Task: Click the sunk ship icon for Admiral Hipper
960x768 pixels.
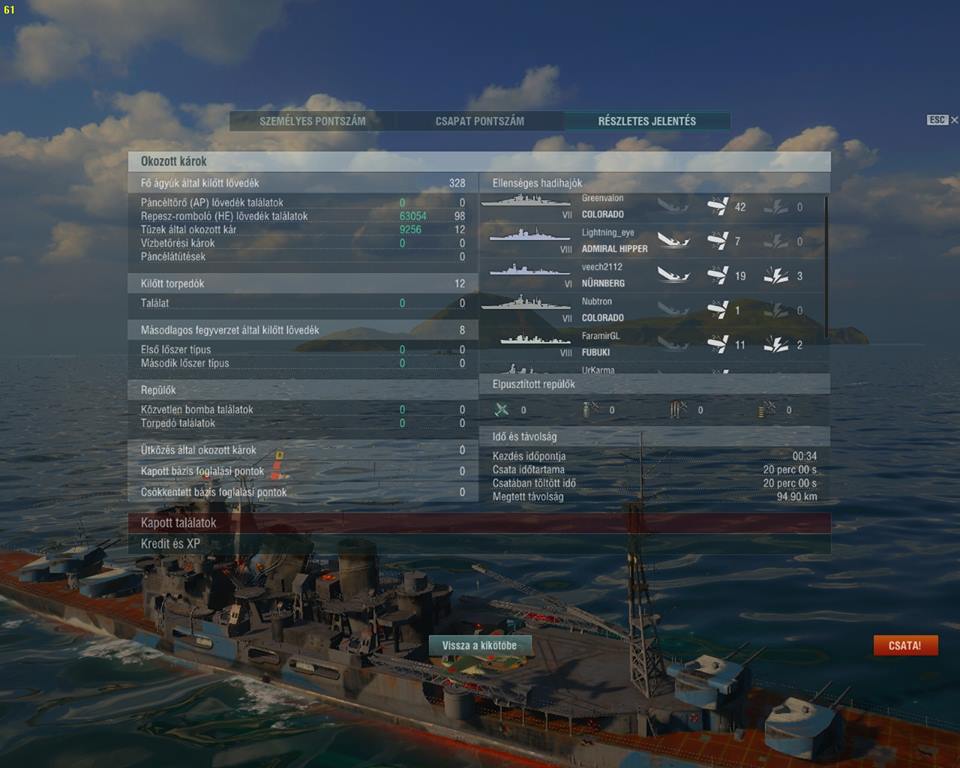Action: point(673,241)
